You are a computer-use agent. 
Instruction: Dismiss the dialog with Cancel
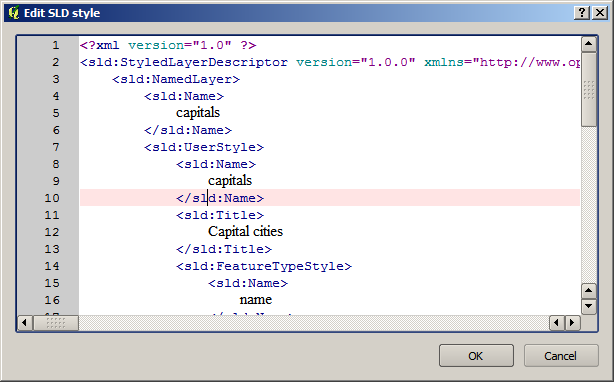[561, 356]
